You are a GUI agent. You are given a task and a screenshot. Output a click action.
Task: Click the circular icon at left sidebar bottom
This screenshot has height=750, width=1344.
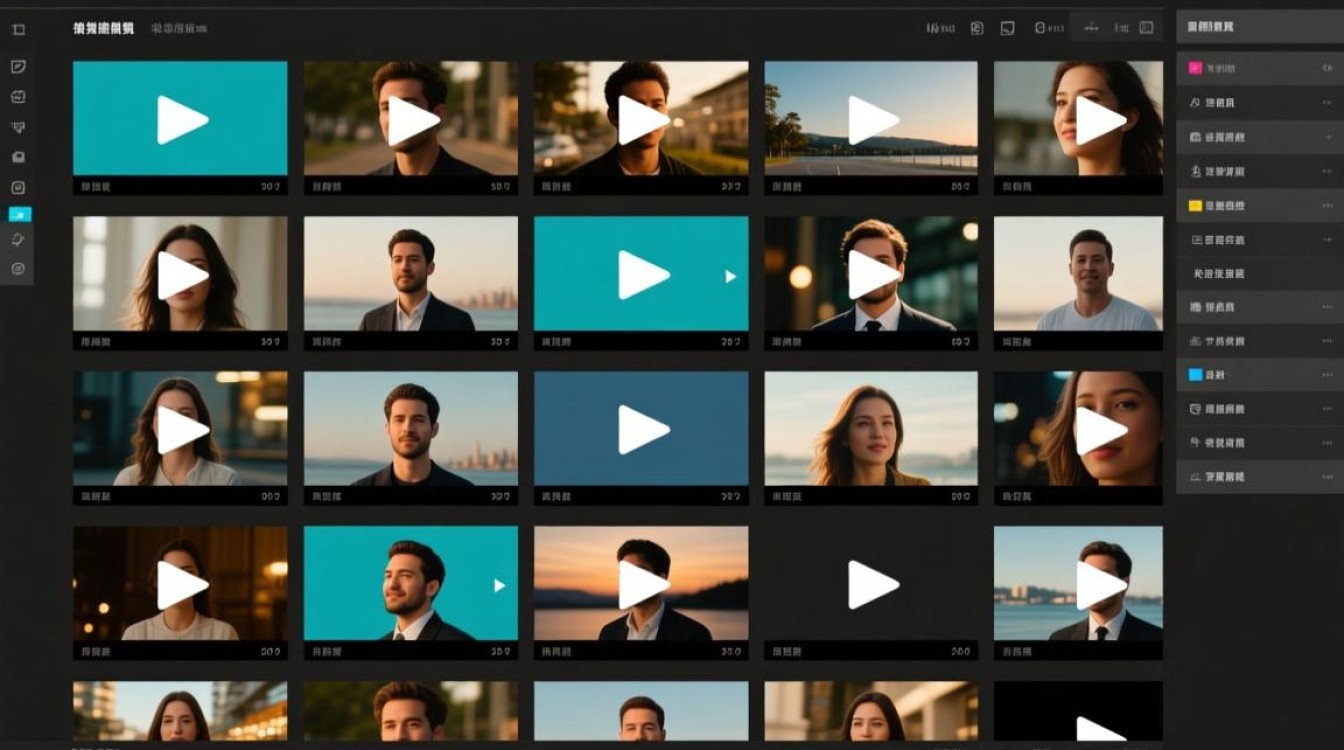click(18, 269)
